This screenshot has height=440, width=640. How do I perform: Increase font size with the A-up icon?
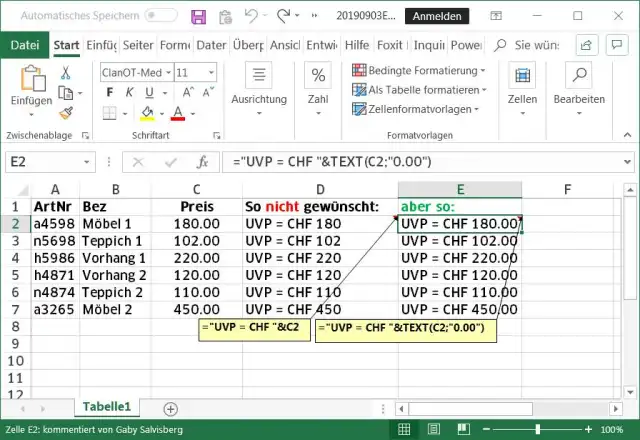[188, 93]
